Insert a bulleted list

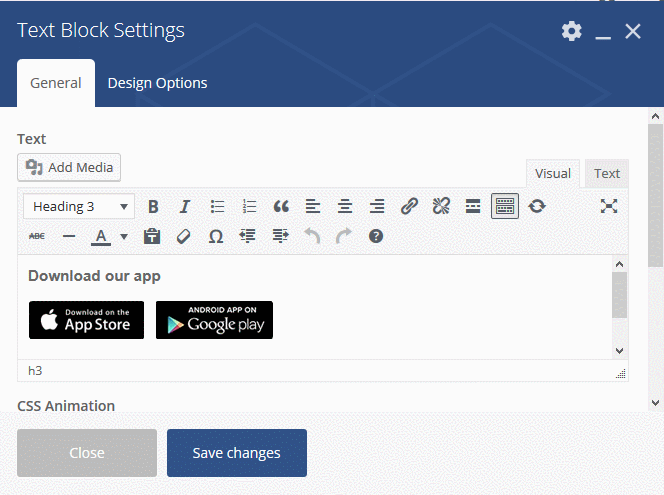click(x=217, y=207)
